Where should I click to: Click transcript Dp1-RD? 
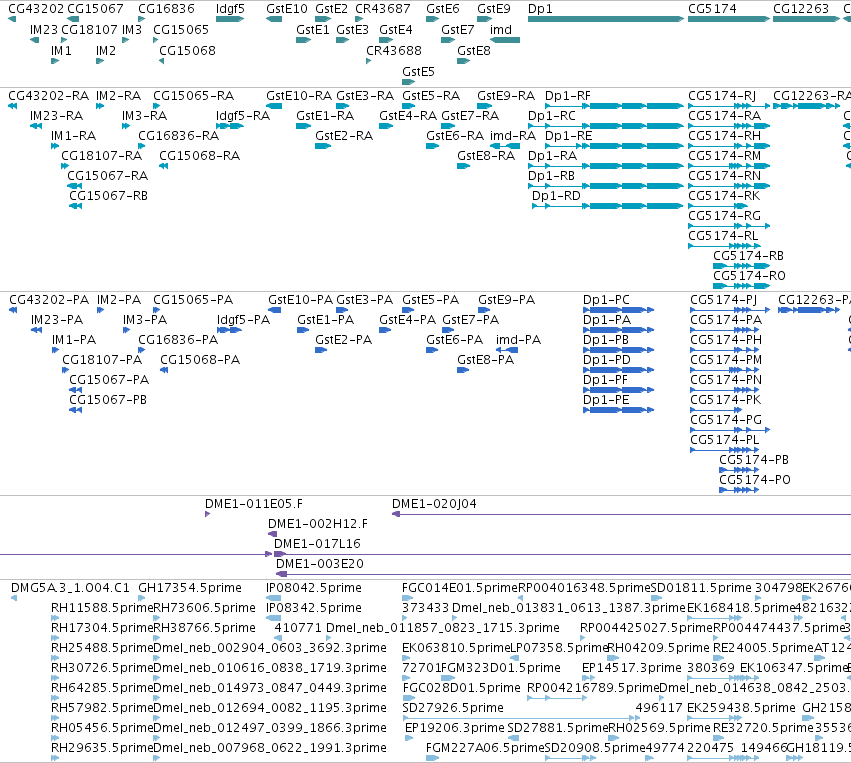607,206
